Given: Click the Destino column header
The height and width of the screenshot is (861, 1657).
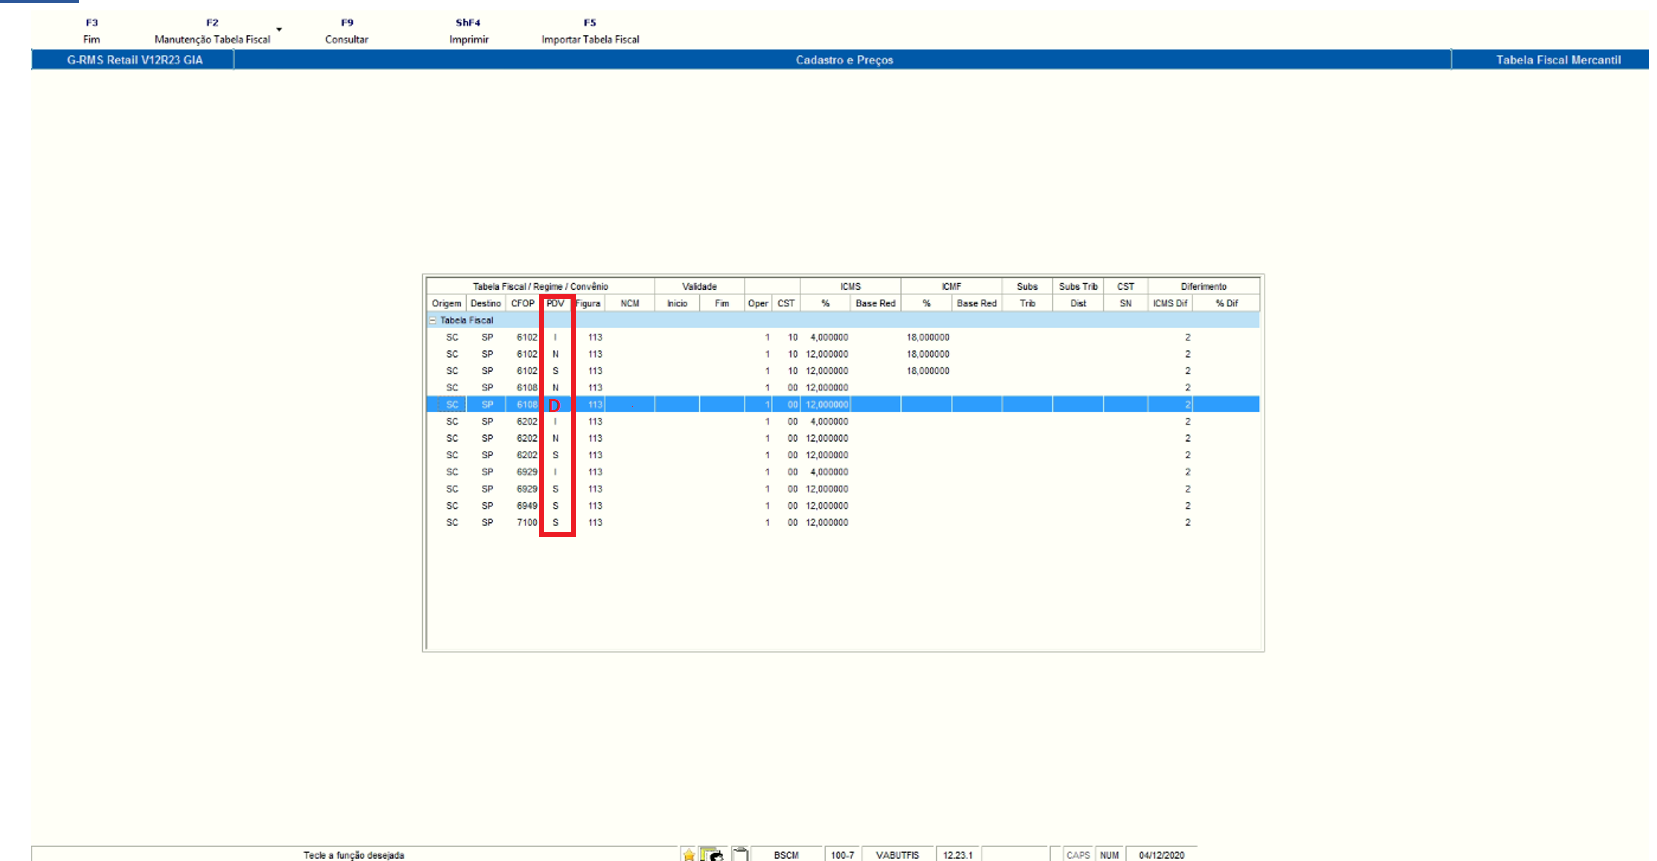Looking at the screenshot, I should click(486, 303).
